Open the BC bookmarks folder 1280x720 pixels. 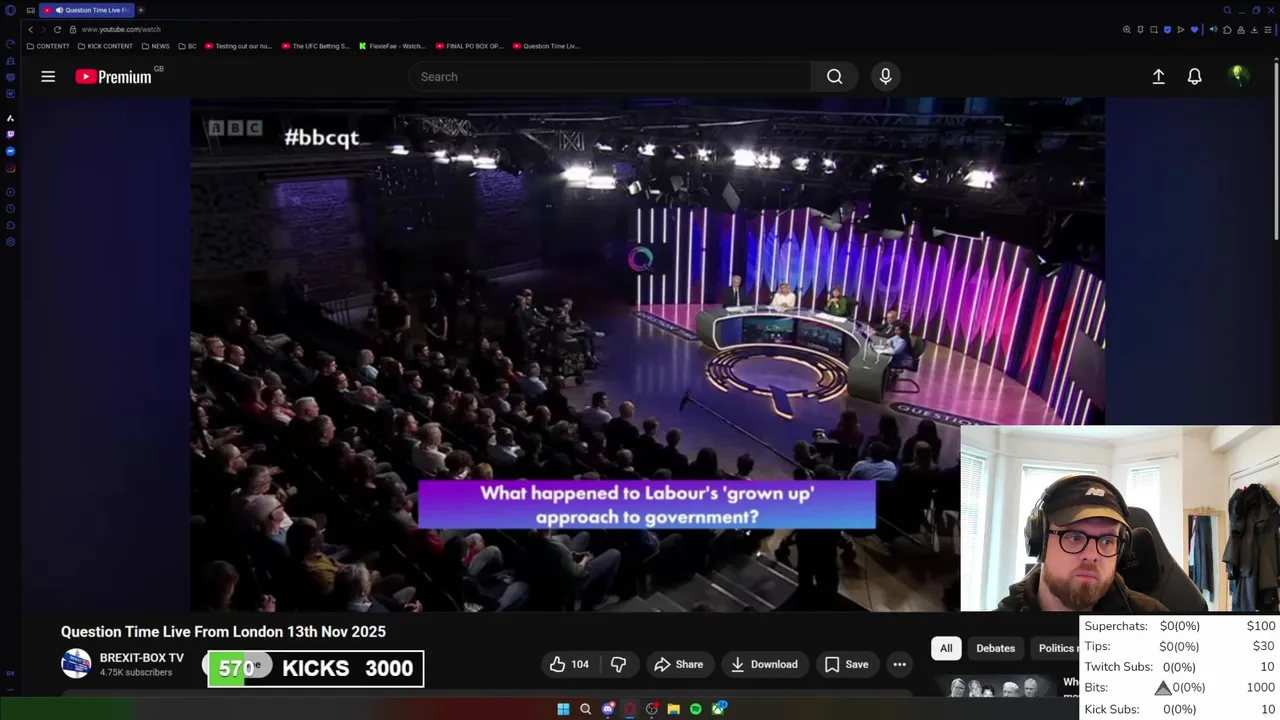pyautogui.click(x=187, y=46)
